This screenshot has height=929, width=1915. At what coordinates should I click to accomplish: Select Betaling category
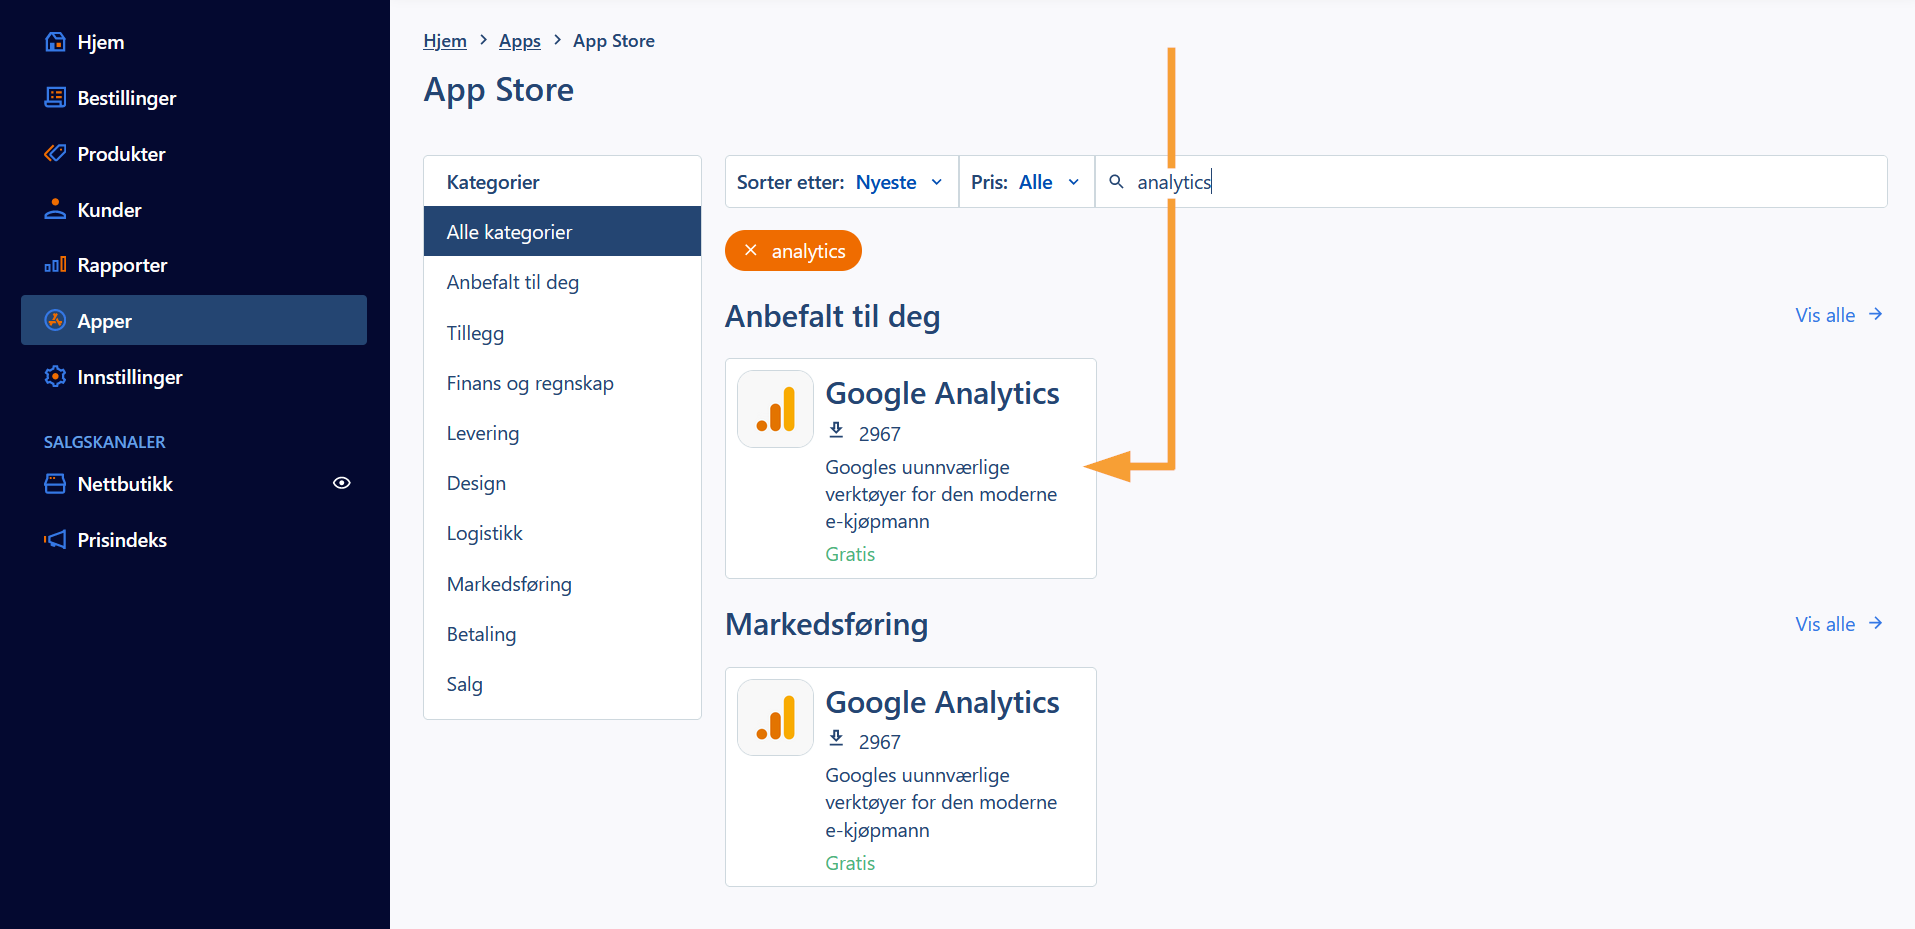tap(562, 634)
